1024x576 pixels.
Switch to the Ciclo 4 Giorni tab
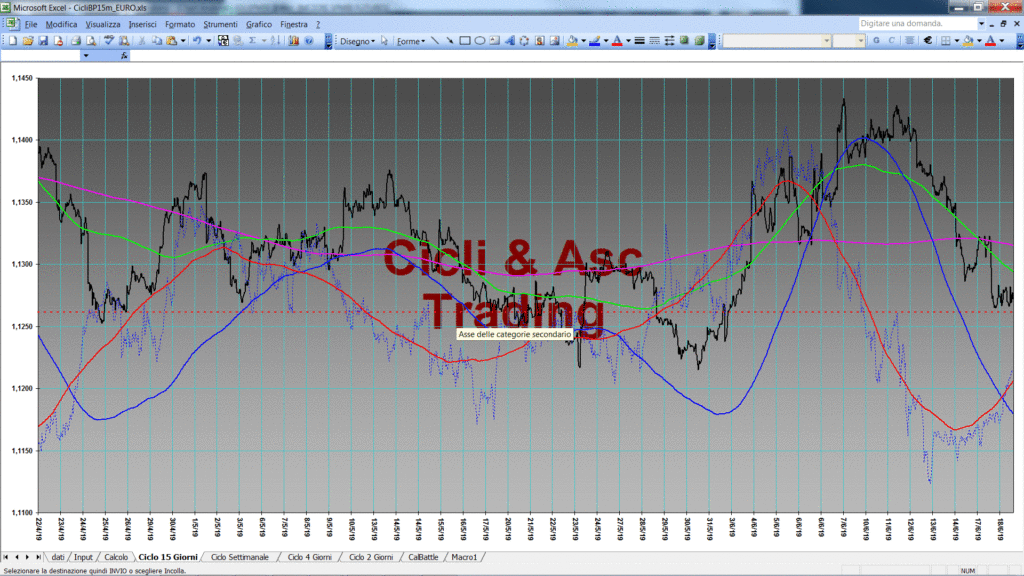pos(310,557)
